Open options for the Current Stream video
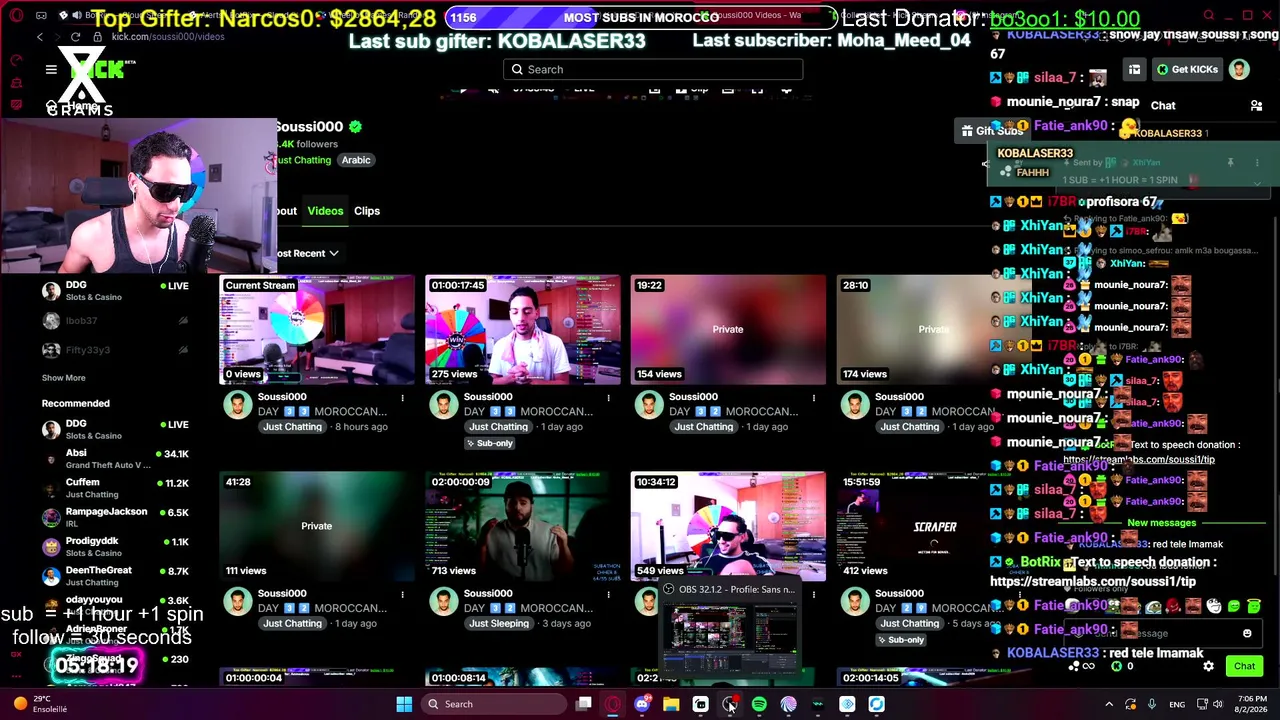Image resolution: width=1280 pixels, height=720 pixels. (x=402, y=398)
